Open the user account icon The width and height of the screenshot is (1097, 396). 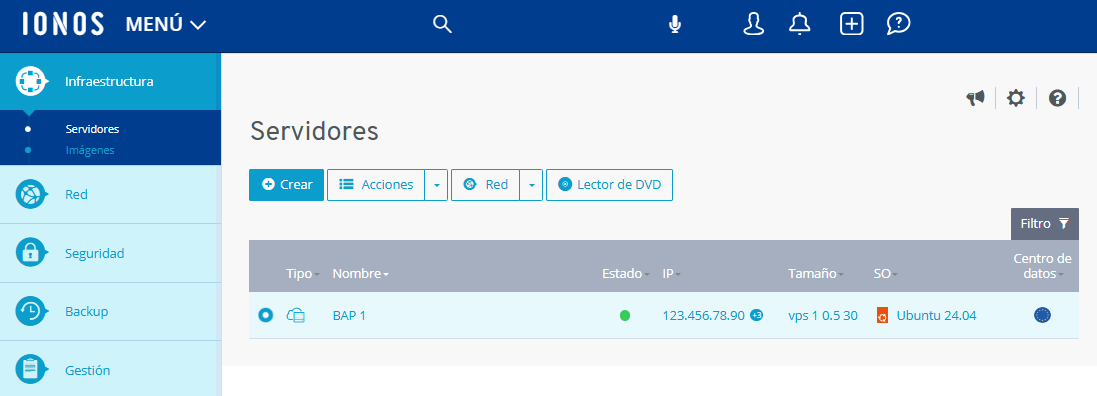753,24
